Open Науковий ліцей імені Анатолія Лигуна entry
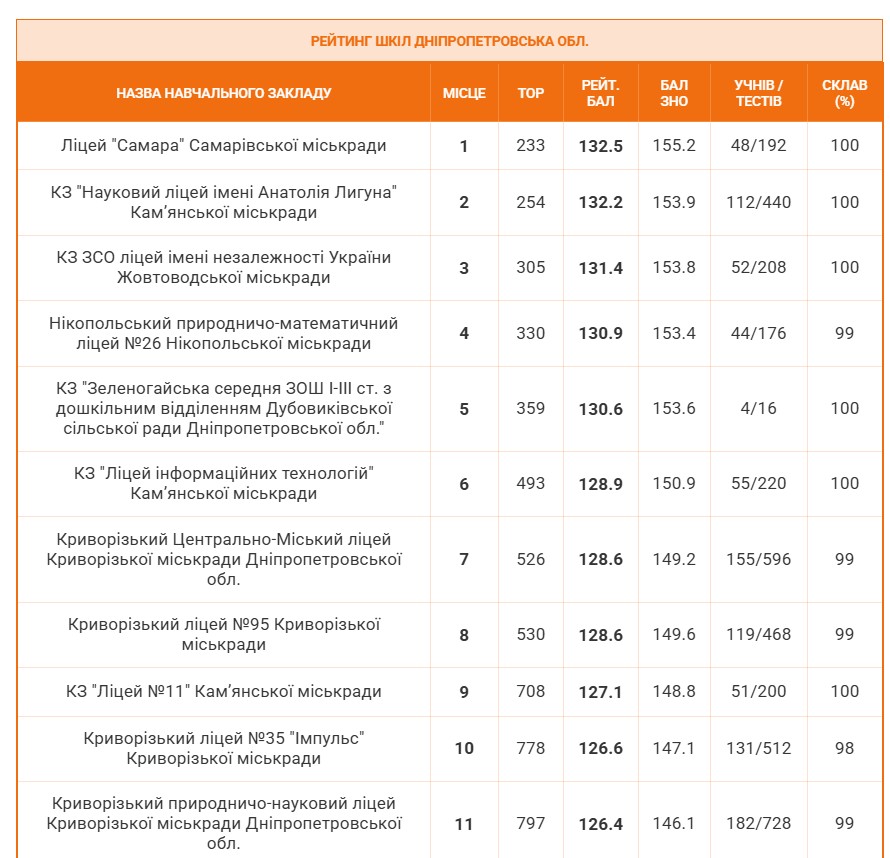This screenshot has width=890, height=858. pyautogui.click(x=223, y=202)
